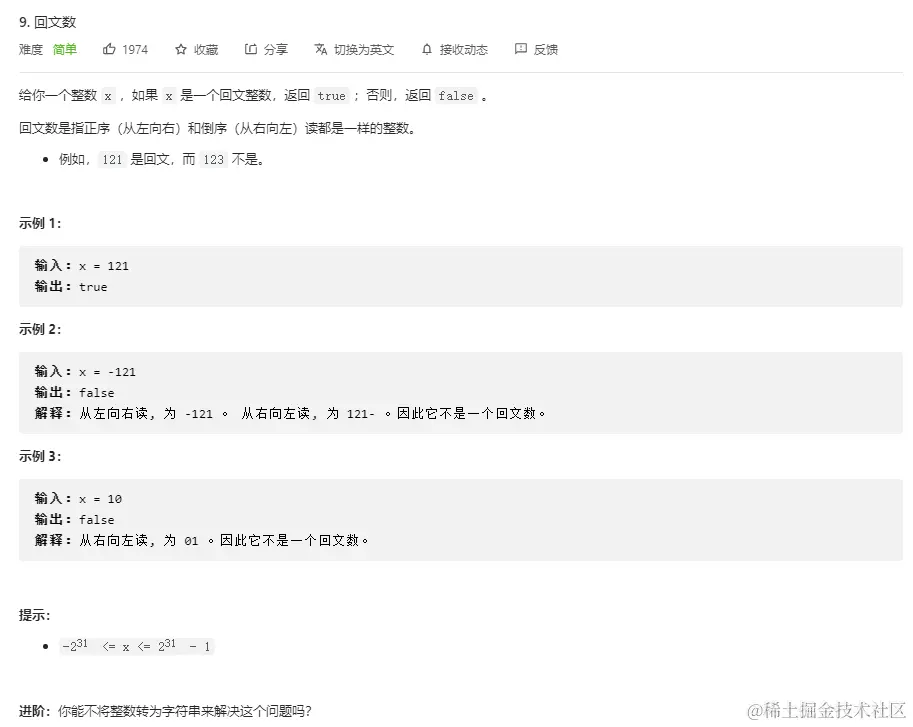Screen dimensions: 913x727
Task: Click the 难度 label
Action: (x=31, y=49)
